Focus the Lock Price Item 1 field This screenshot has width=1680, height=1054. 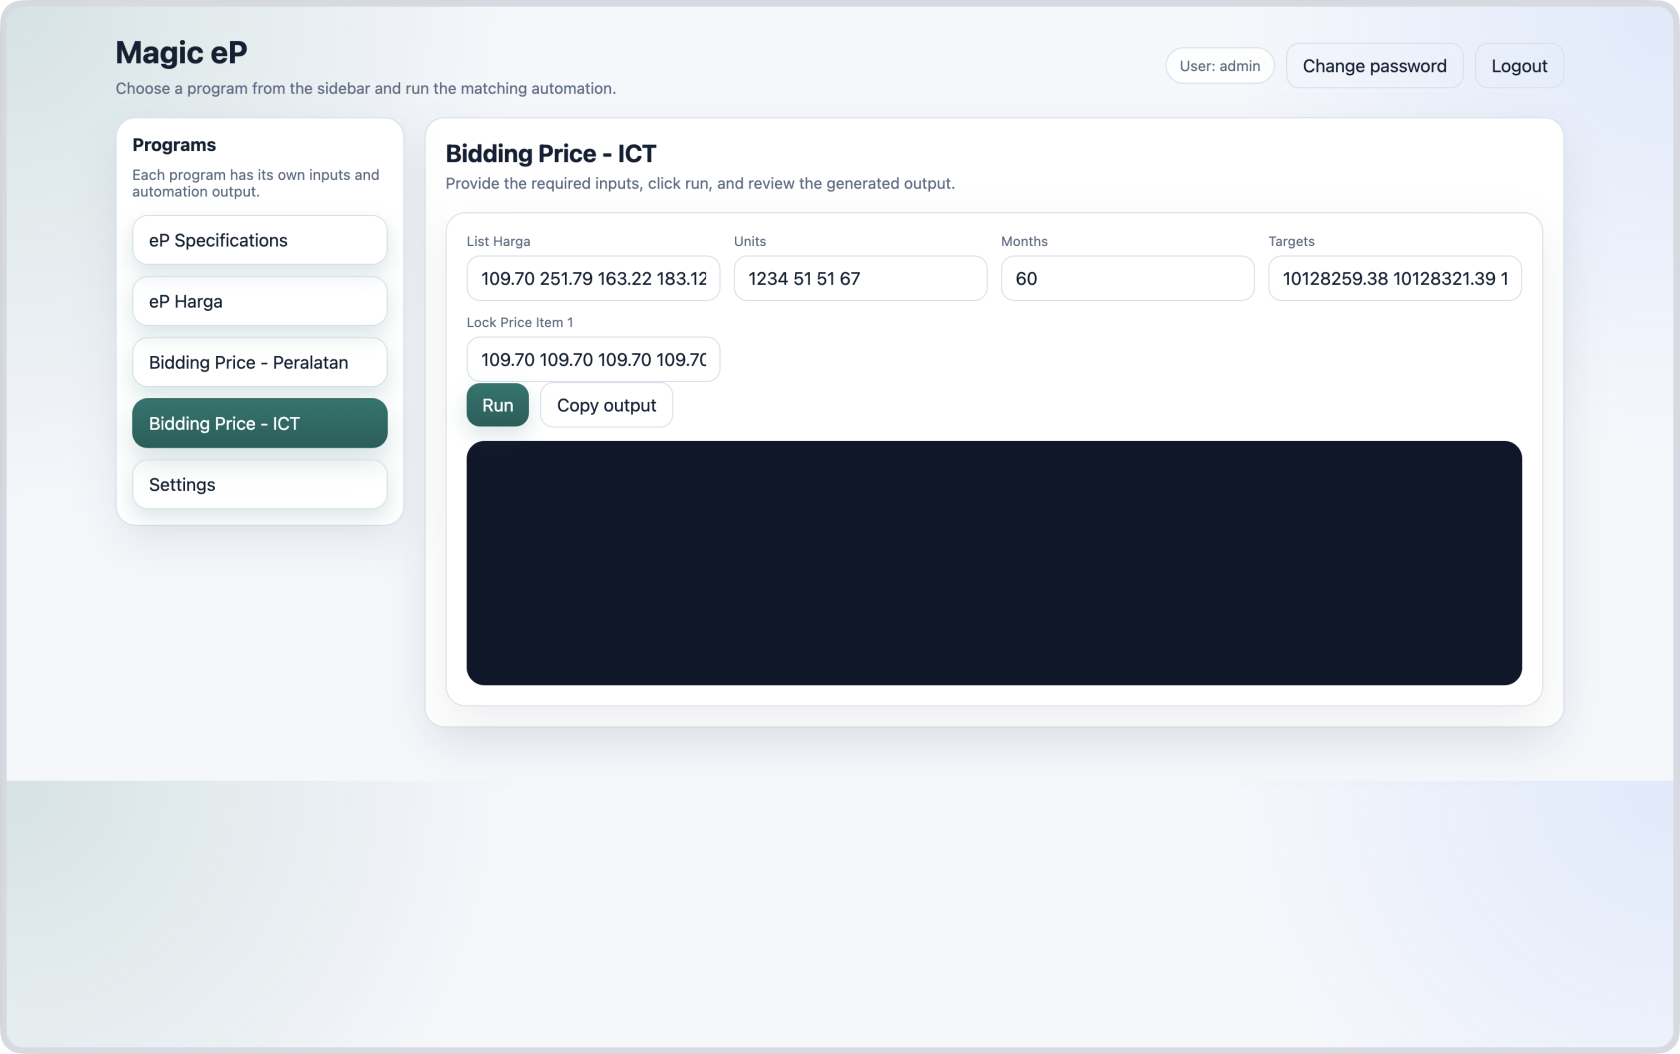(x=593, y=359)
